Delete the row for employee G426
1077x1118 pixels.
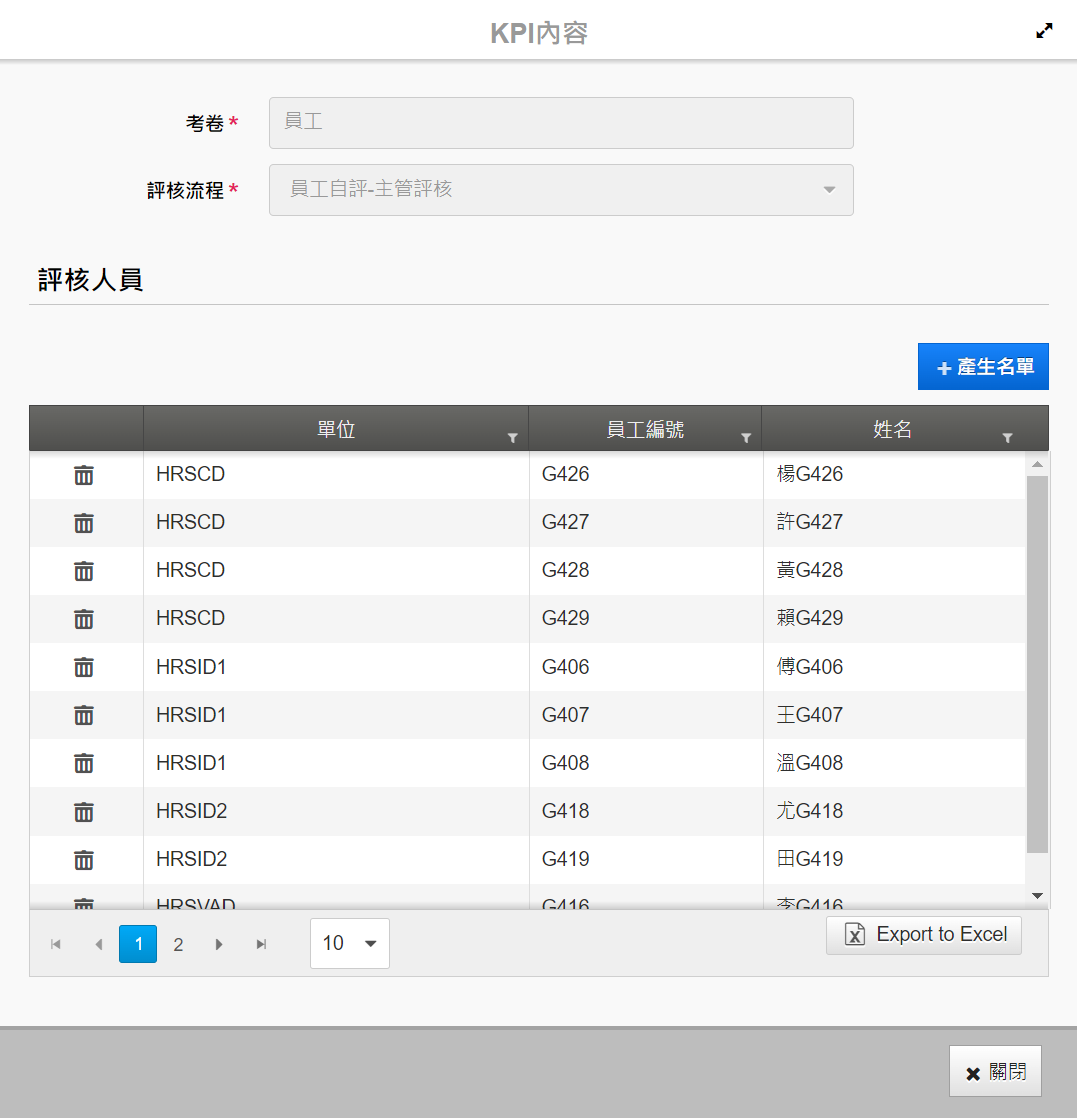pyautogui.click(x=84, y=475)
